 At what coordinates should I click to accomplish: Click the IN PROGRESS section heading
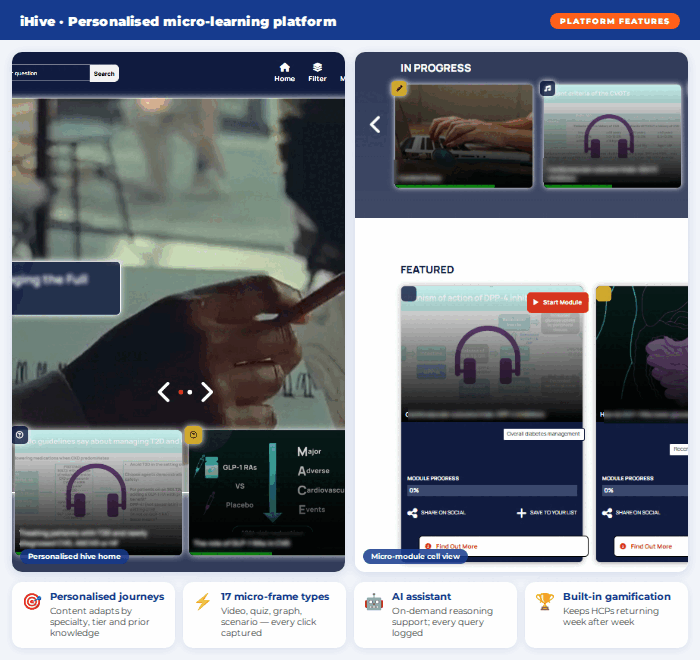[435, 68]
